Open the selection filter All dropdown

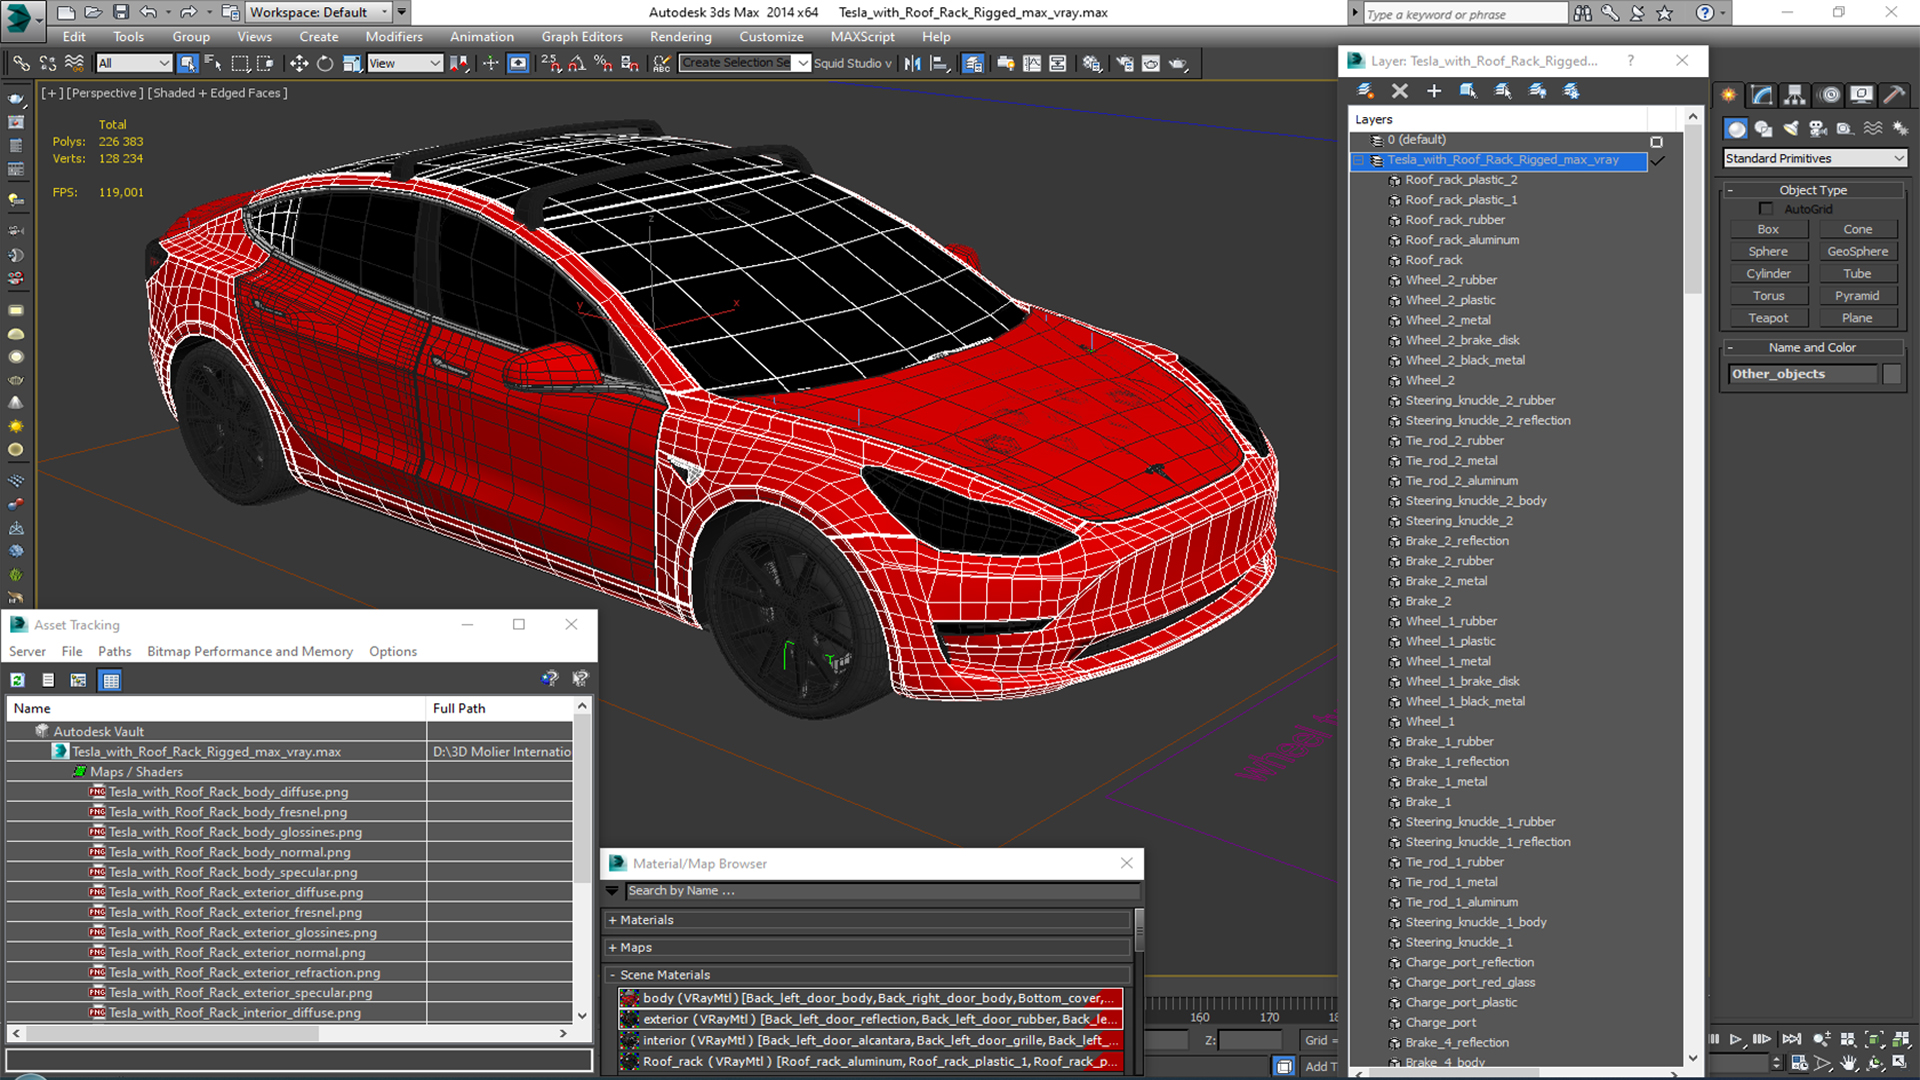coord(134,63)
